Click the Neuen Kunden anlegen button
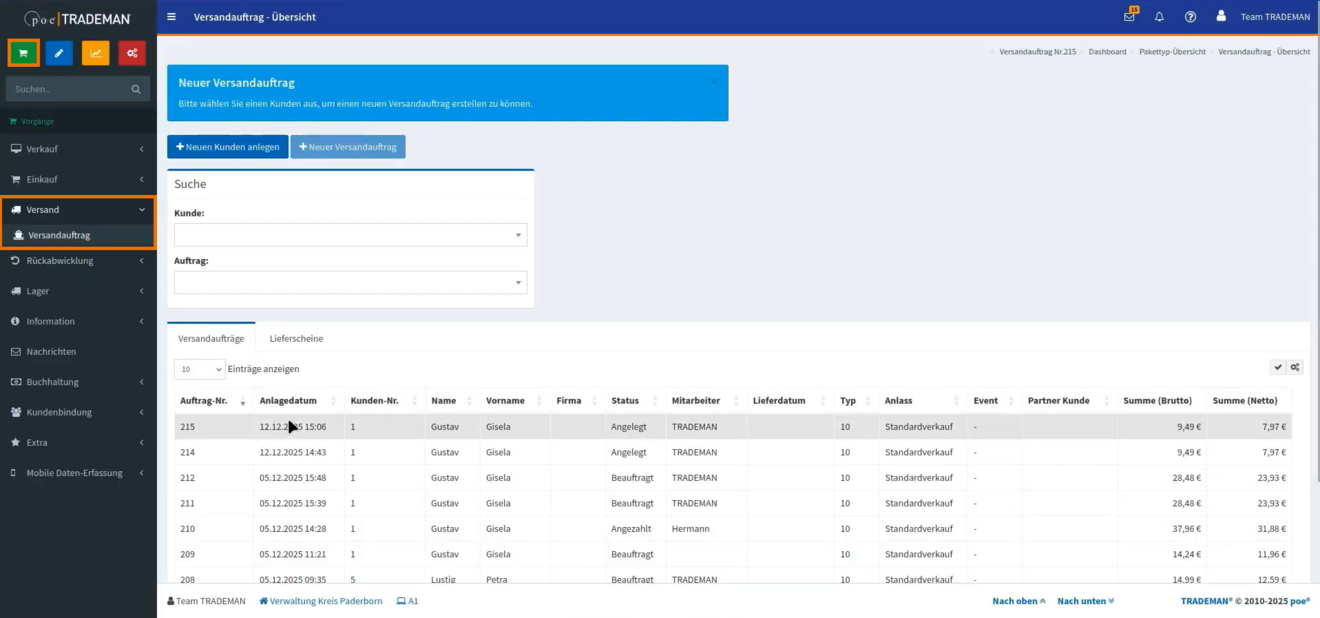 [228, 147]
